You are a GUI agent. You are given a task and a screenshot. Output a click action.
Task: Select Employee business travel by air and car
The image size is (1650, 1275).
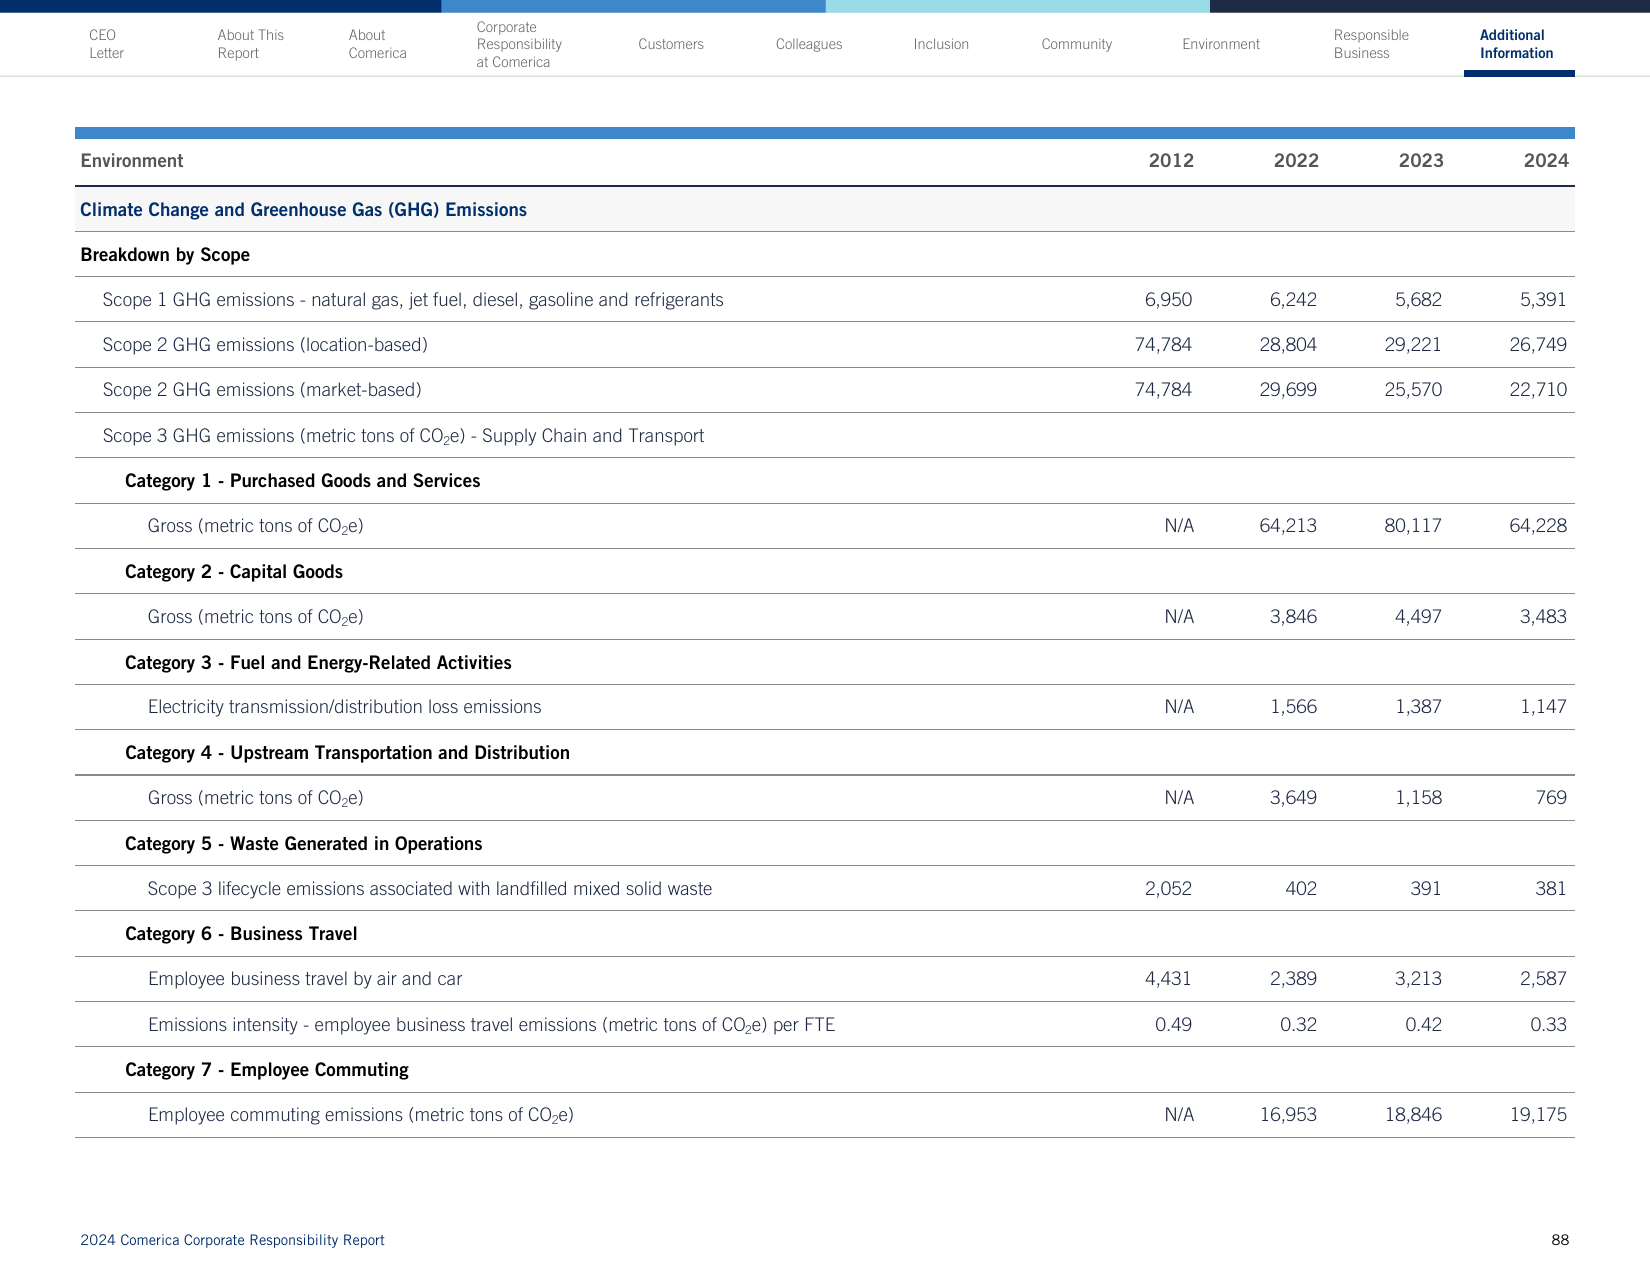click(305, 979)
